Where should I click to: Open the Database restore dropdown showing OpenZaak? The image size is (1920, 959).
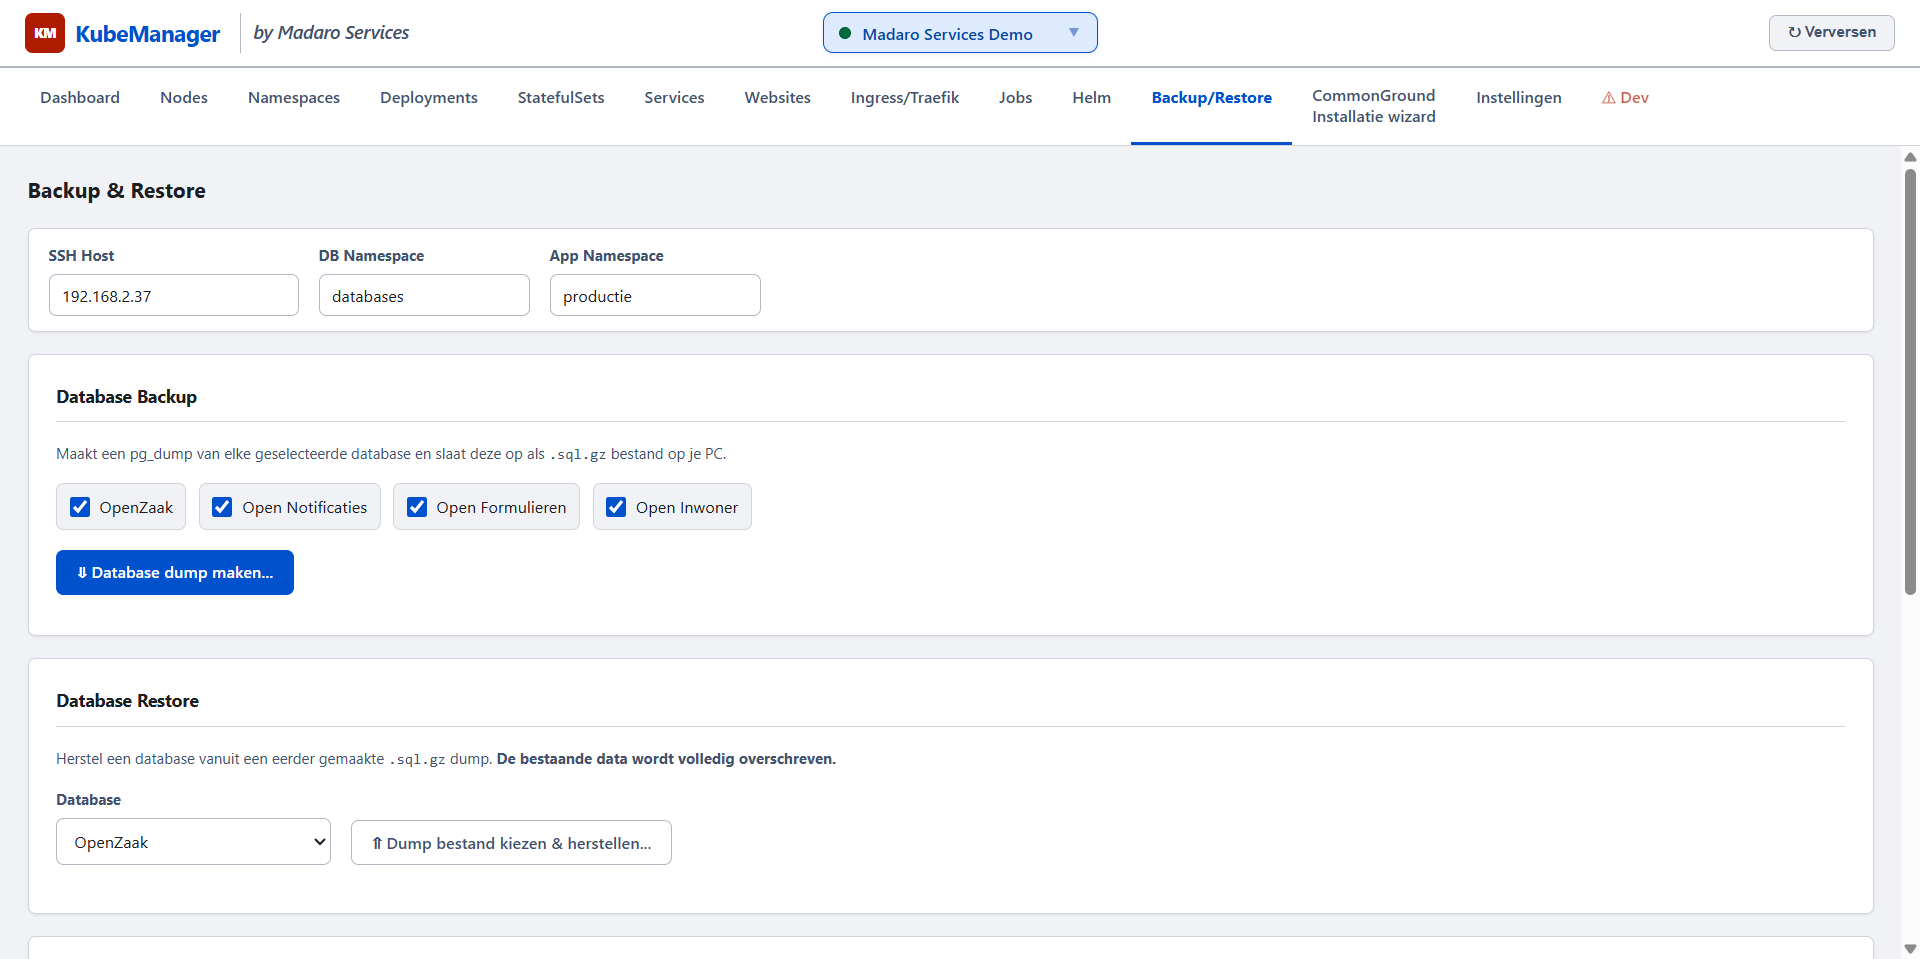pyautogui.click(x=193, y=842)
